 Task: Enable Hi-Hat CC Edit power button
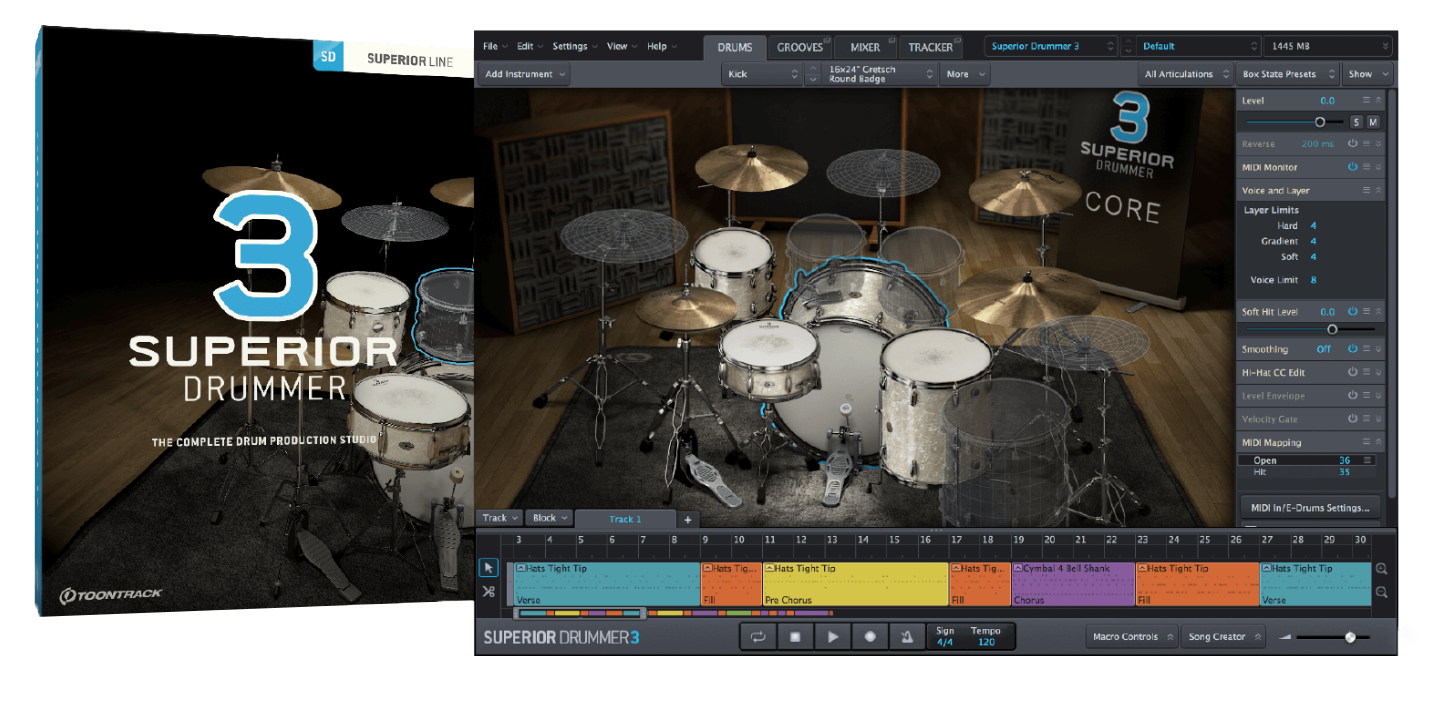1353,372
